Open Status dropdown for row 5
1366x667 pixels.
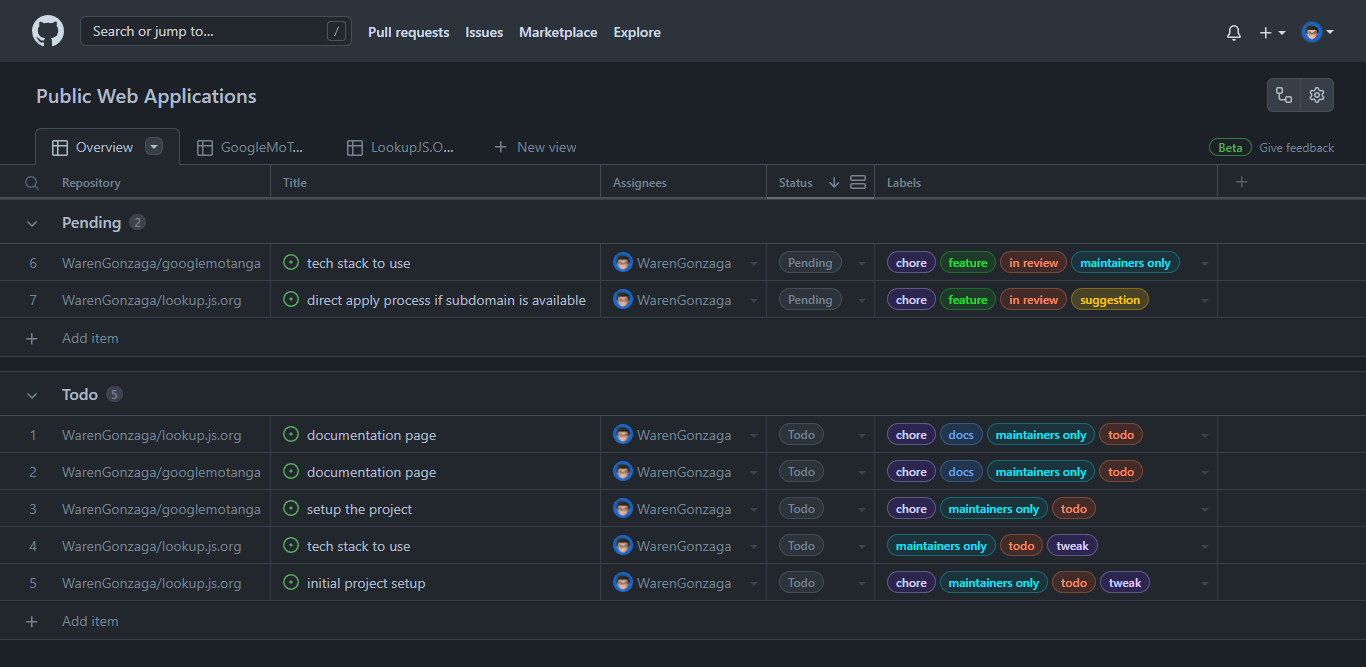[x=861, y=584]
